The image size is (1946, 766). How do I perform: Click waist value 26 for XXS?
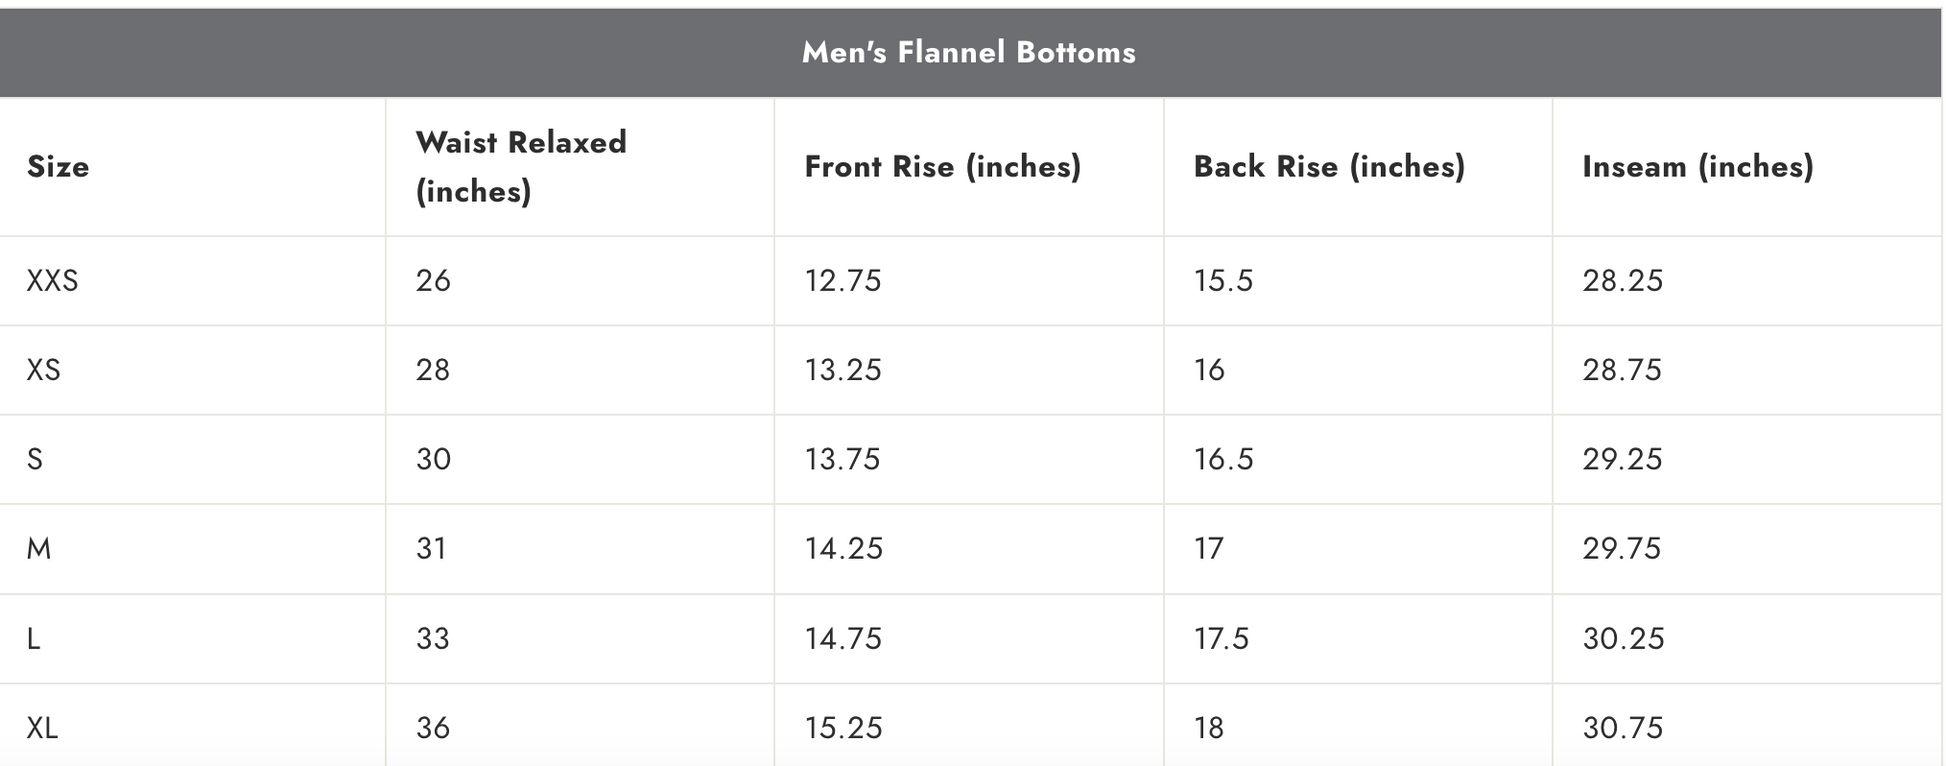click(x=433, y=281)
